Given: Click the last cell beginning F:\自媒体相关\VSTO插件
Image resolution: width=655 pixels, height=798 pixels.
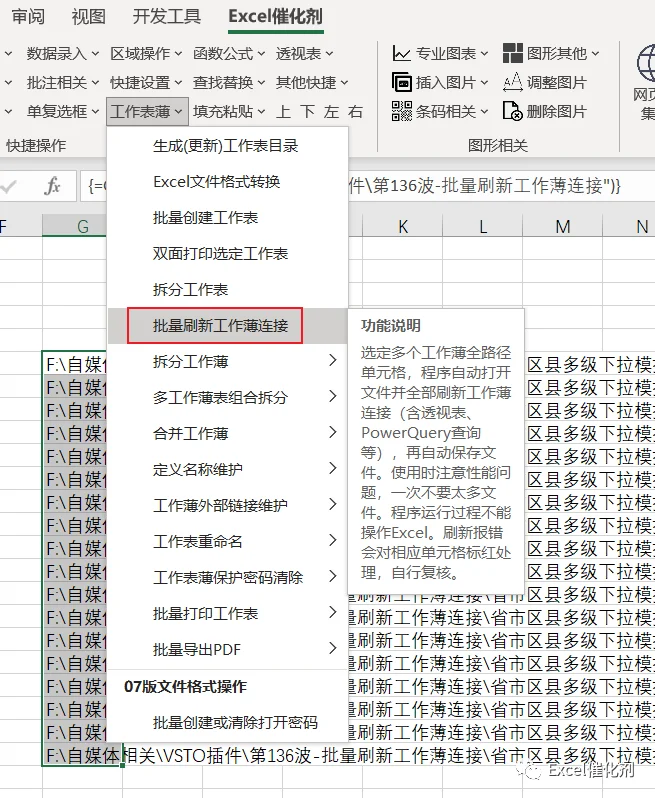Looking at the screenshot, I should click(x=82, y=755).
